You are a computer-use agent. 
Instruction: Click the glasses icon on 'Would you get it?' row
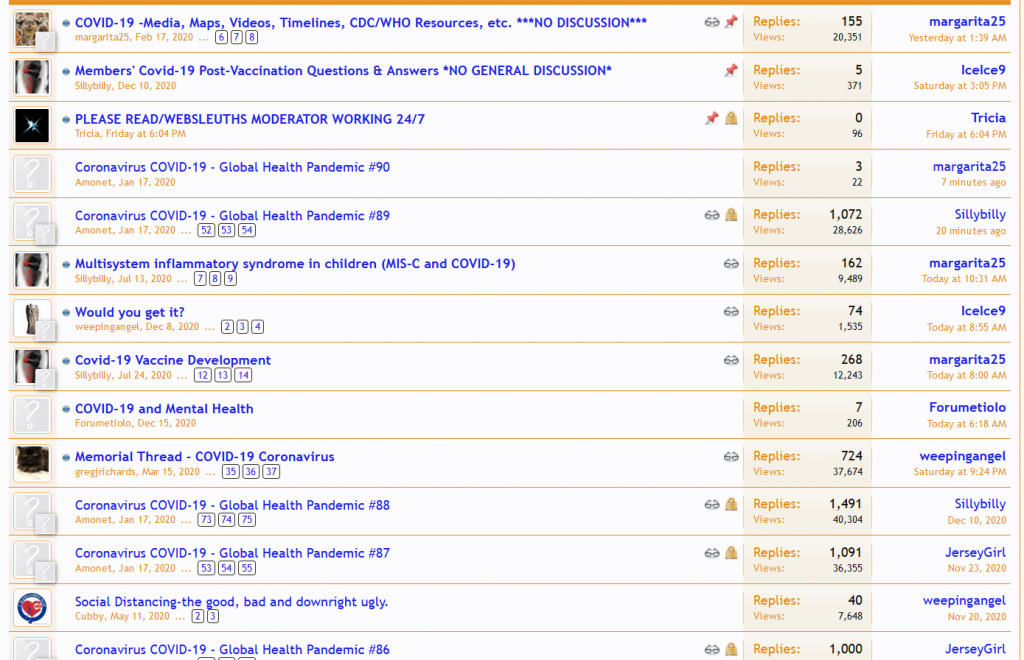coord(731,312)
